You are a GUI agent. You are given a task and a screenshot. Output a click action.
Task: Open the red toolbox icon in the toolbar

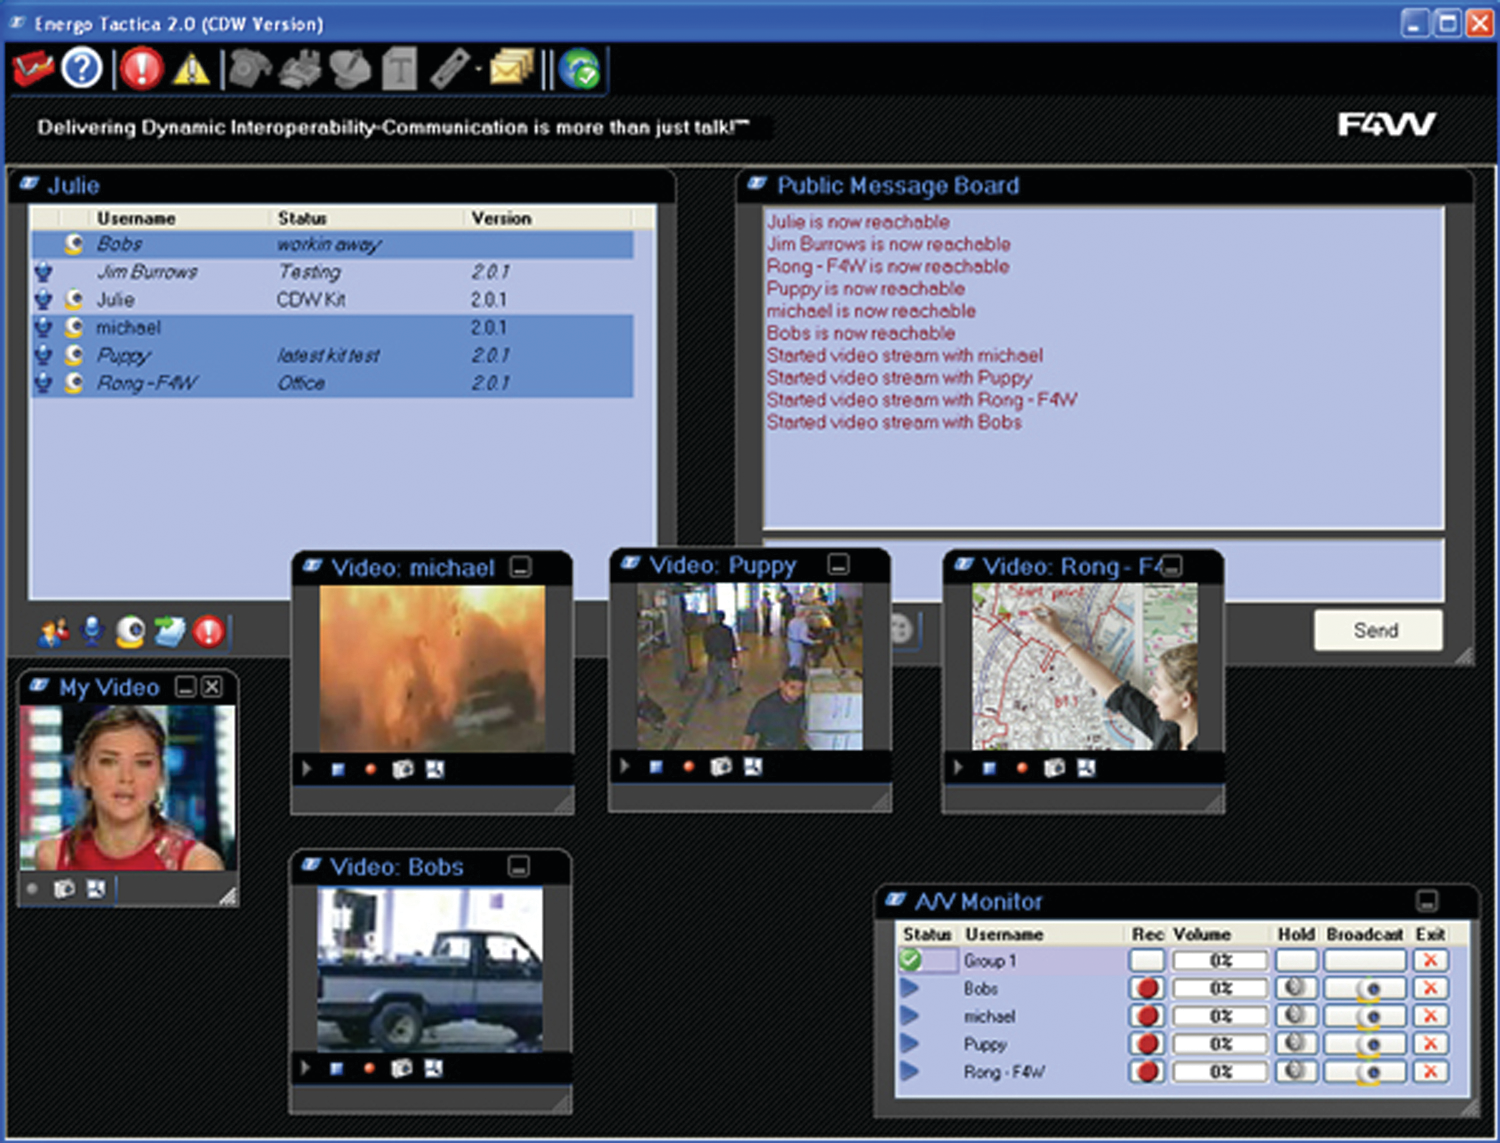pos(33,69)
